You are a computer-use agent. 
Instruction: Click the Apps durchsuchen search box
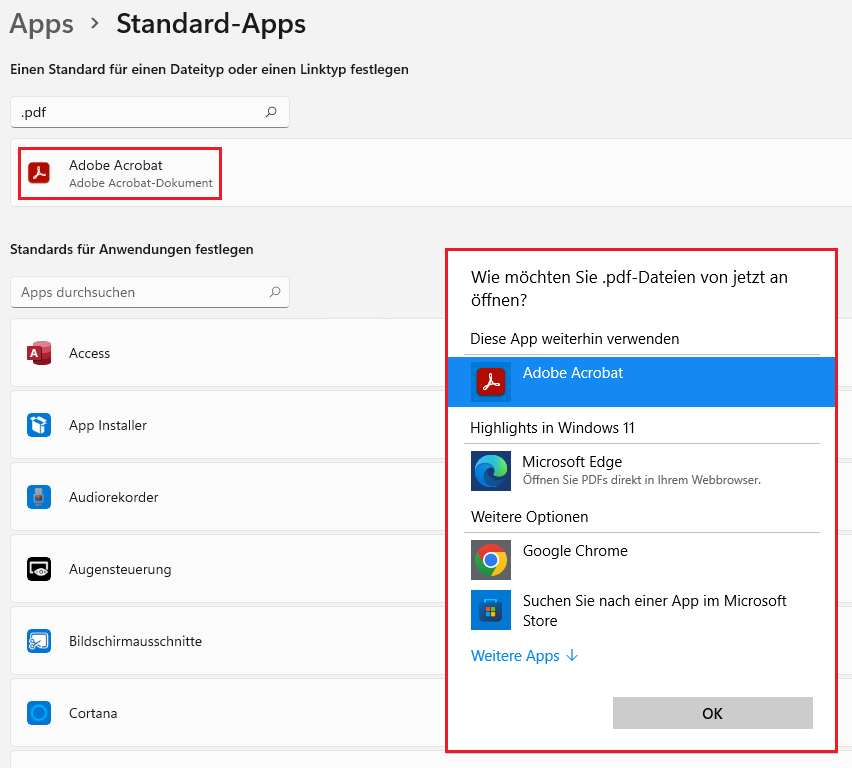(x=140, y=292)
